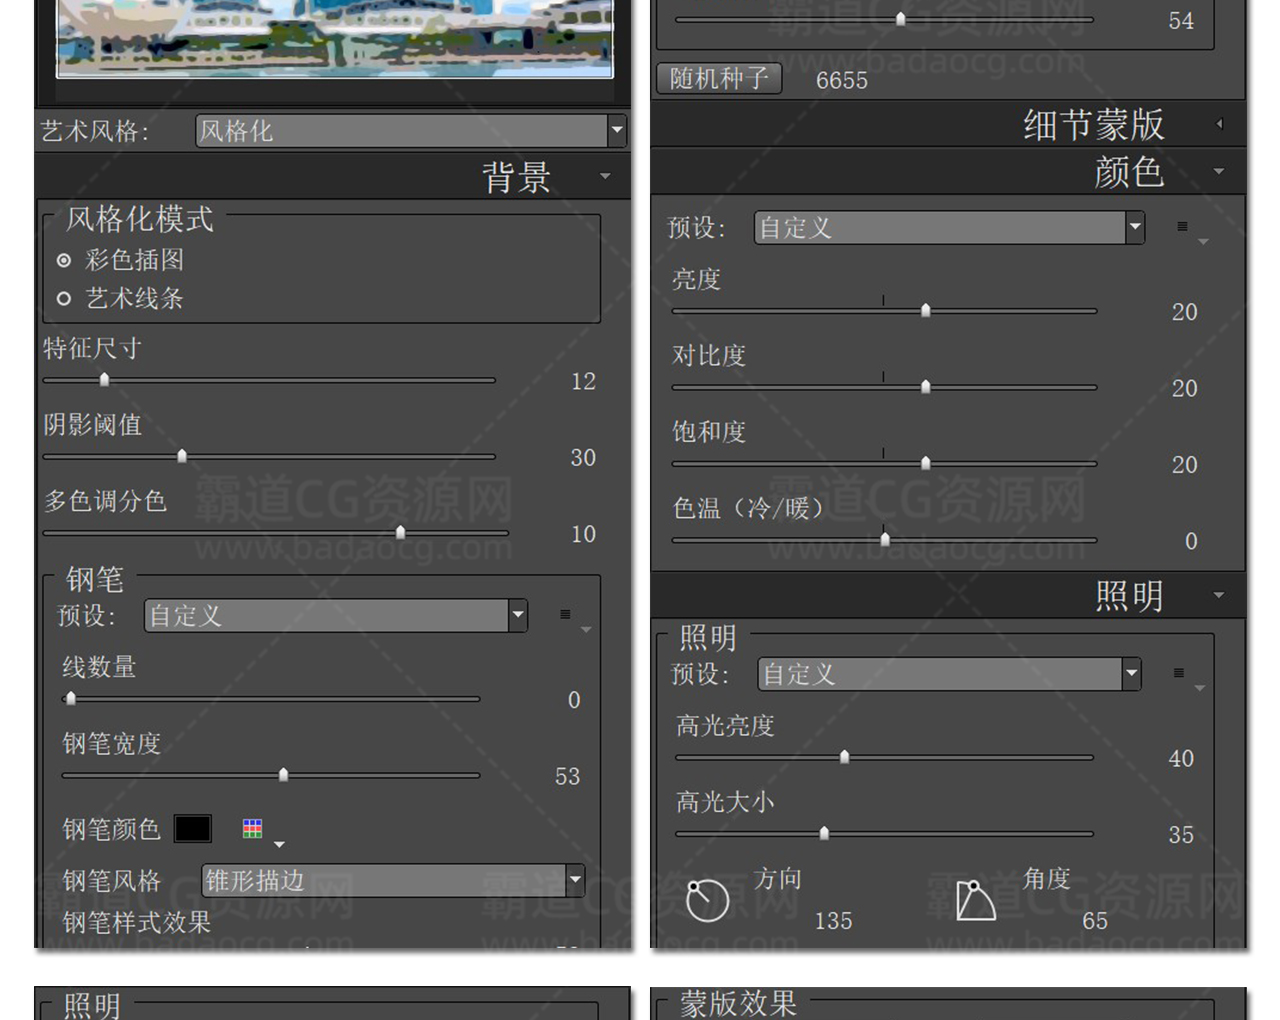Select the 艺术线条 radio option
The height and width of the screenshot is (1020, 1280).
pyautogui.click(x=64, y=298)
